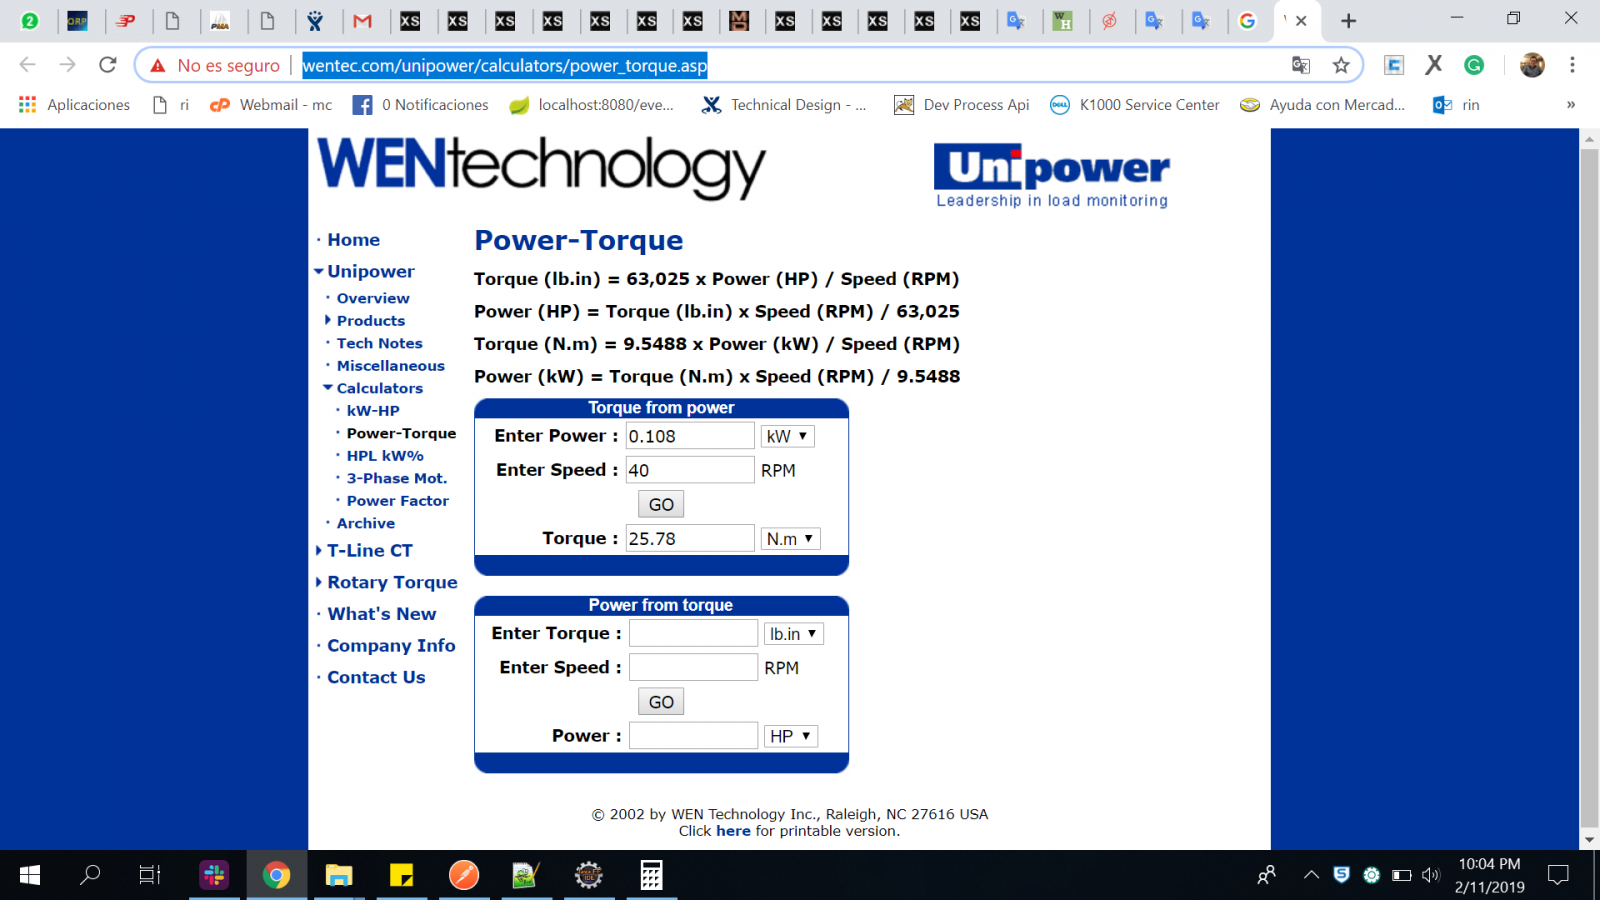
Task: Click the WENtechnology logo
Action: click(541, 167)
